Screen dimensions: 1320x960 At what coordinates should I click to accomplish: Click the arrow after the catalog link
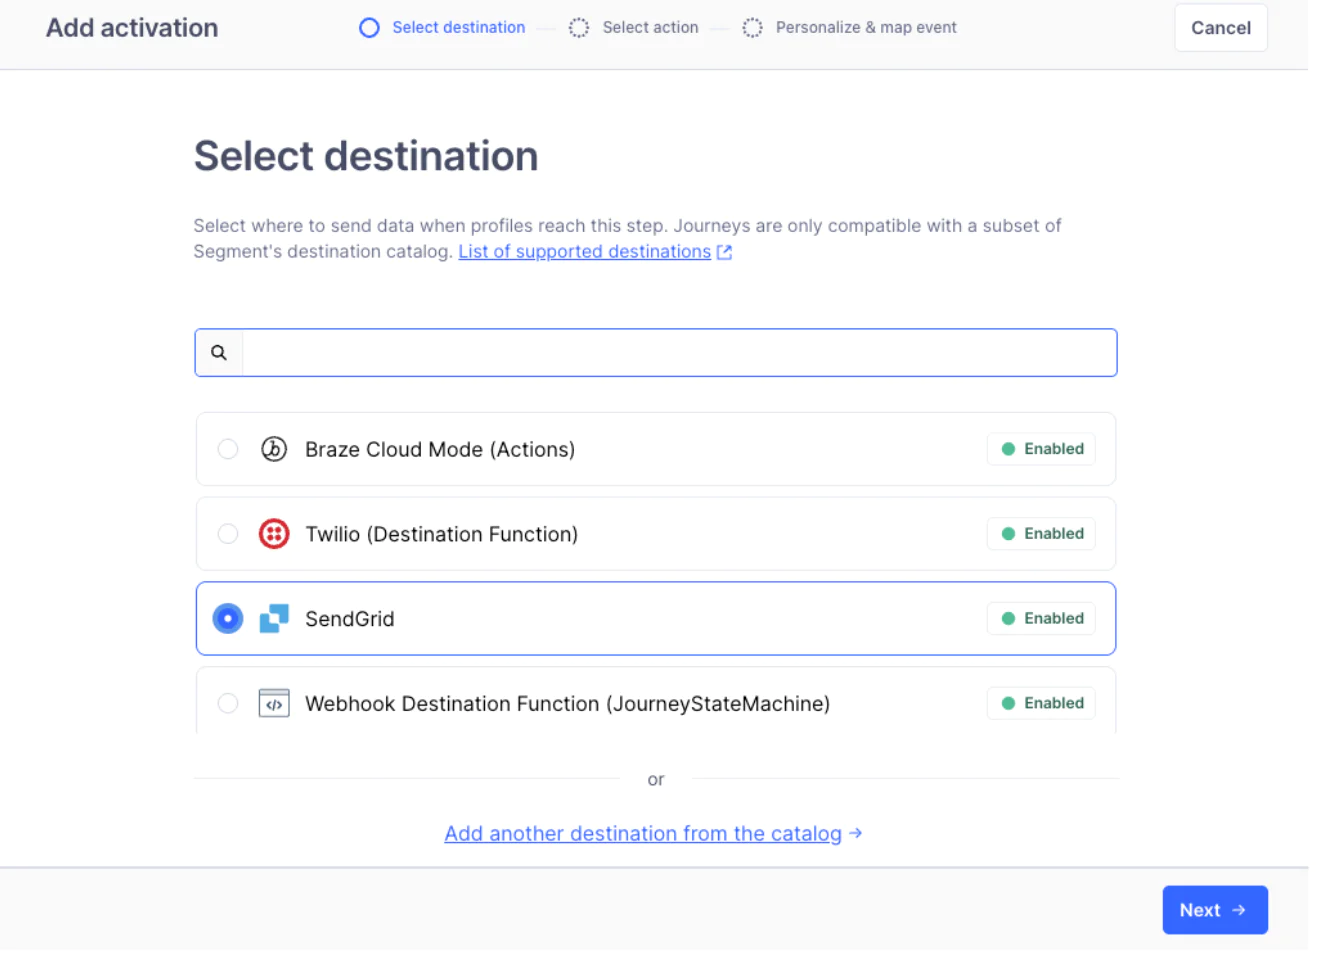[855, 833]
